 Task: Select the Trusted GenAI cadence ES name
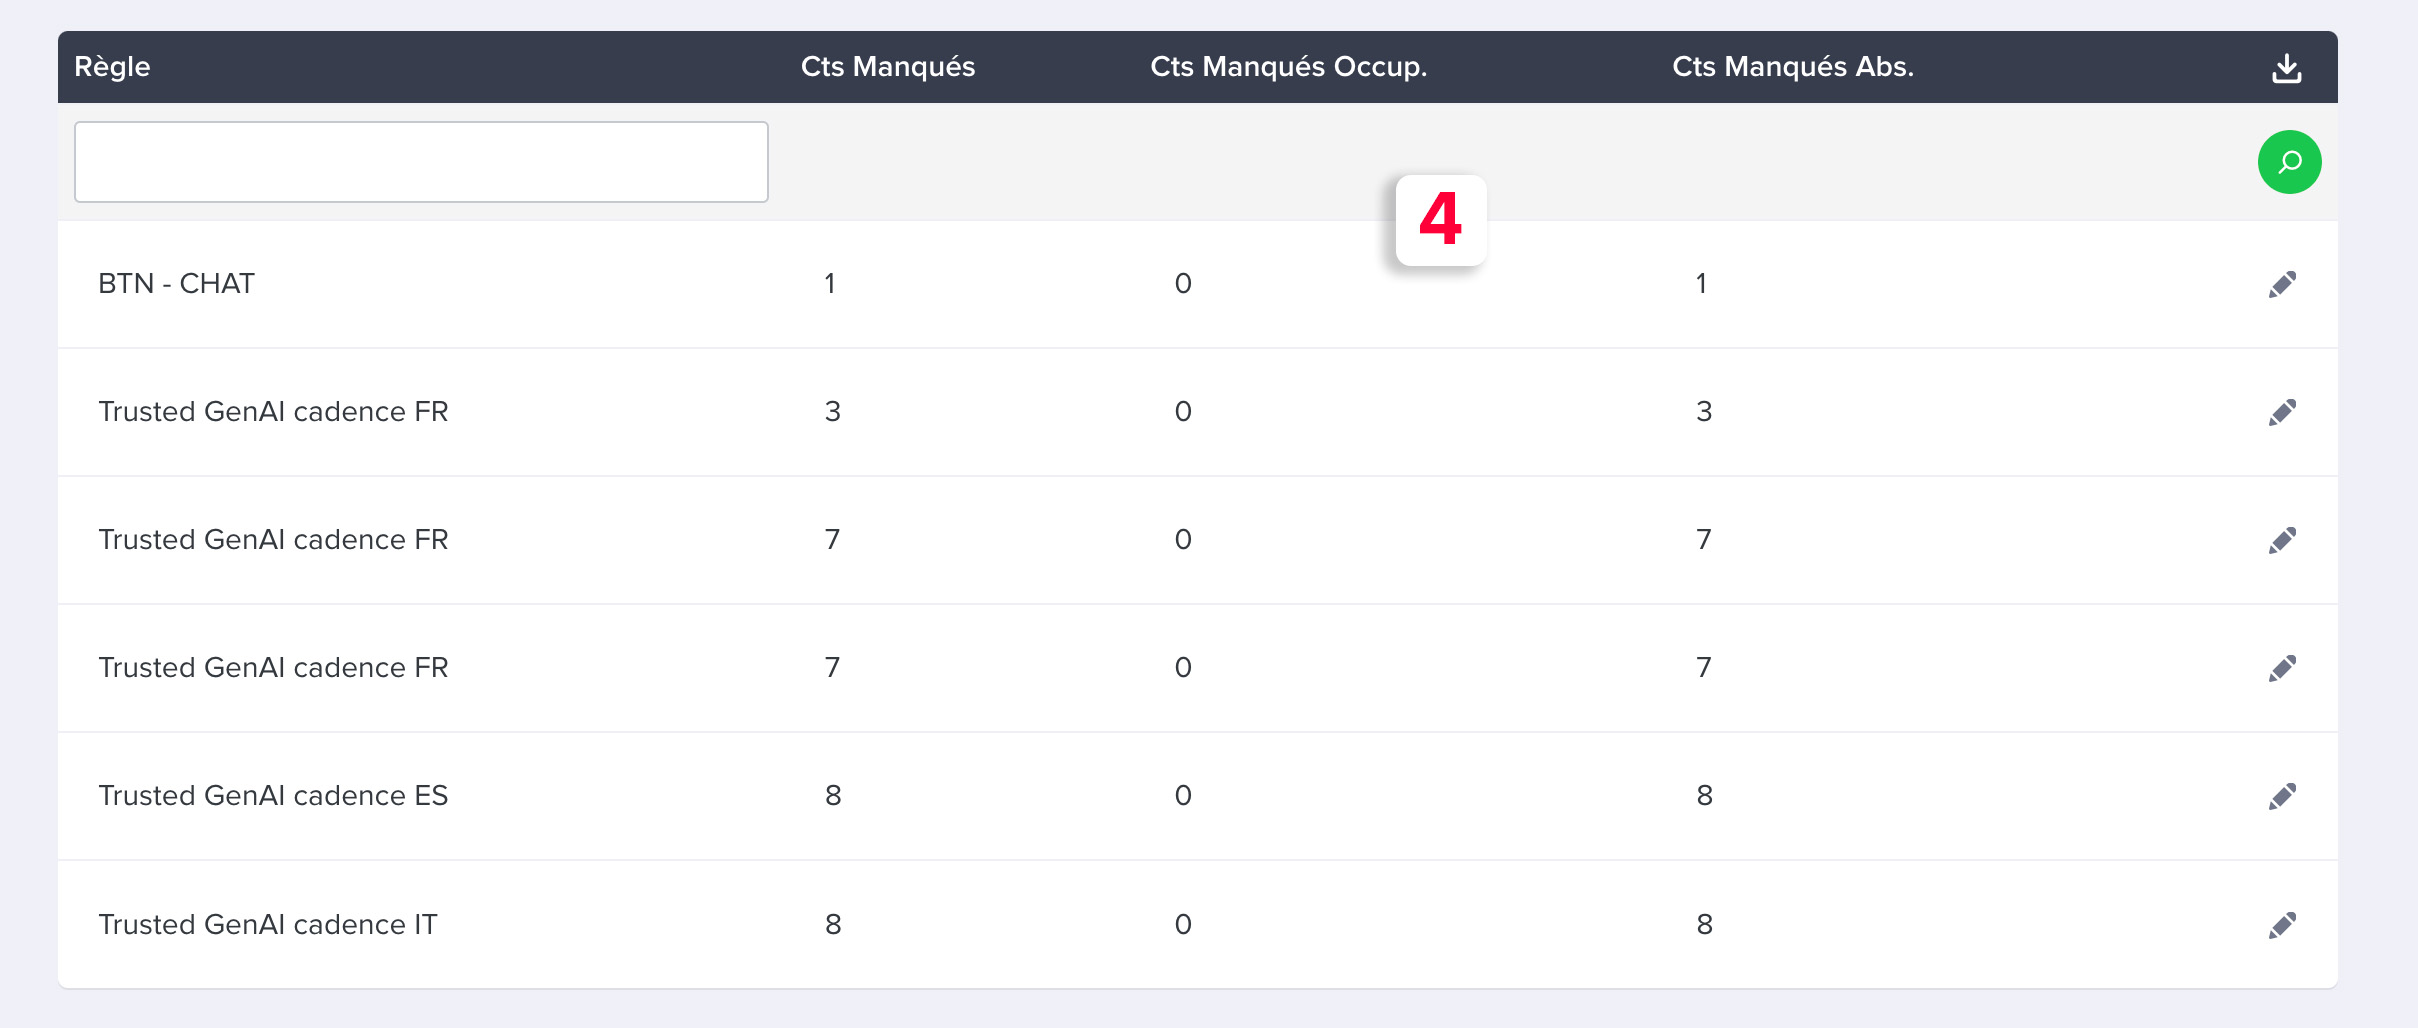coord(273,796)
